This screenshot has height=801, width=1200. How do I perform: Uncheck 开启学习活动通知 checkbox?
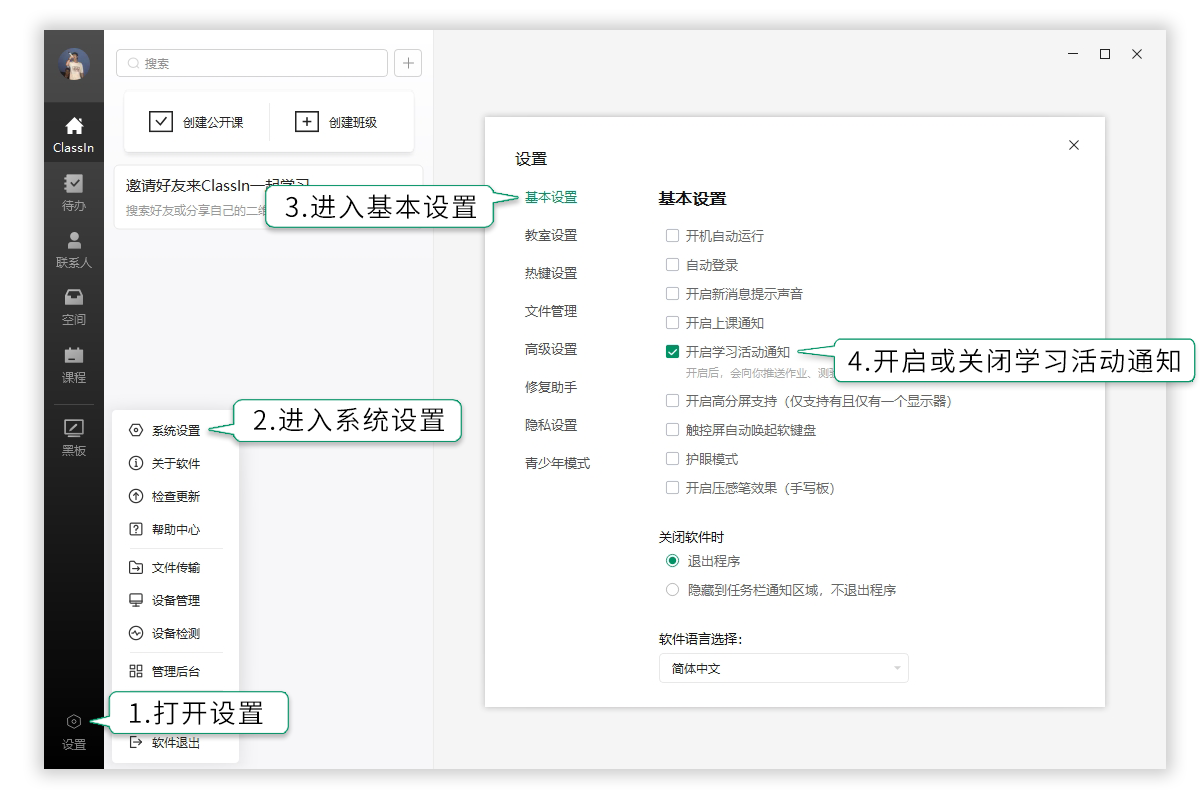click(672, 352)
